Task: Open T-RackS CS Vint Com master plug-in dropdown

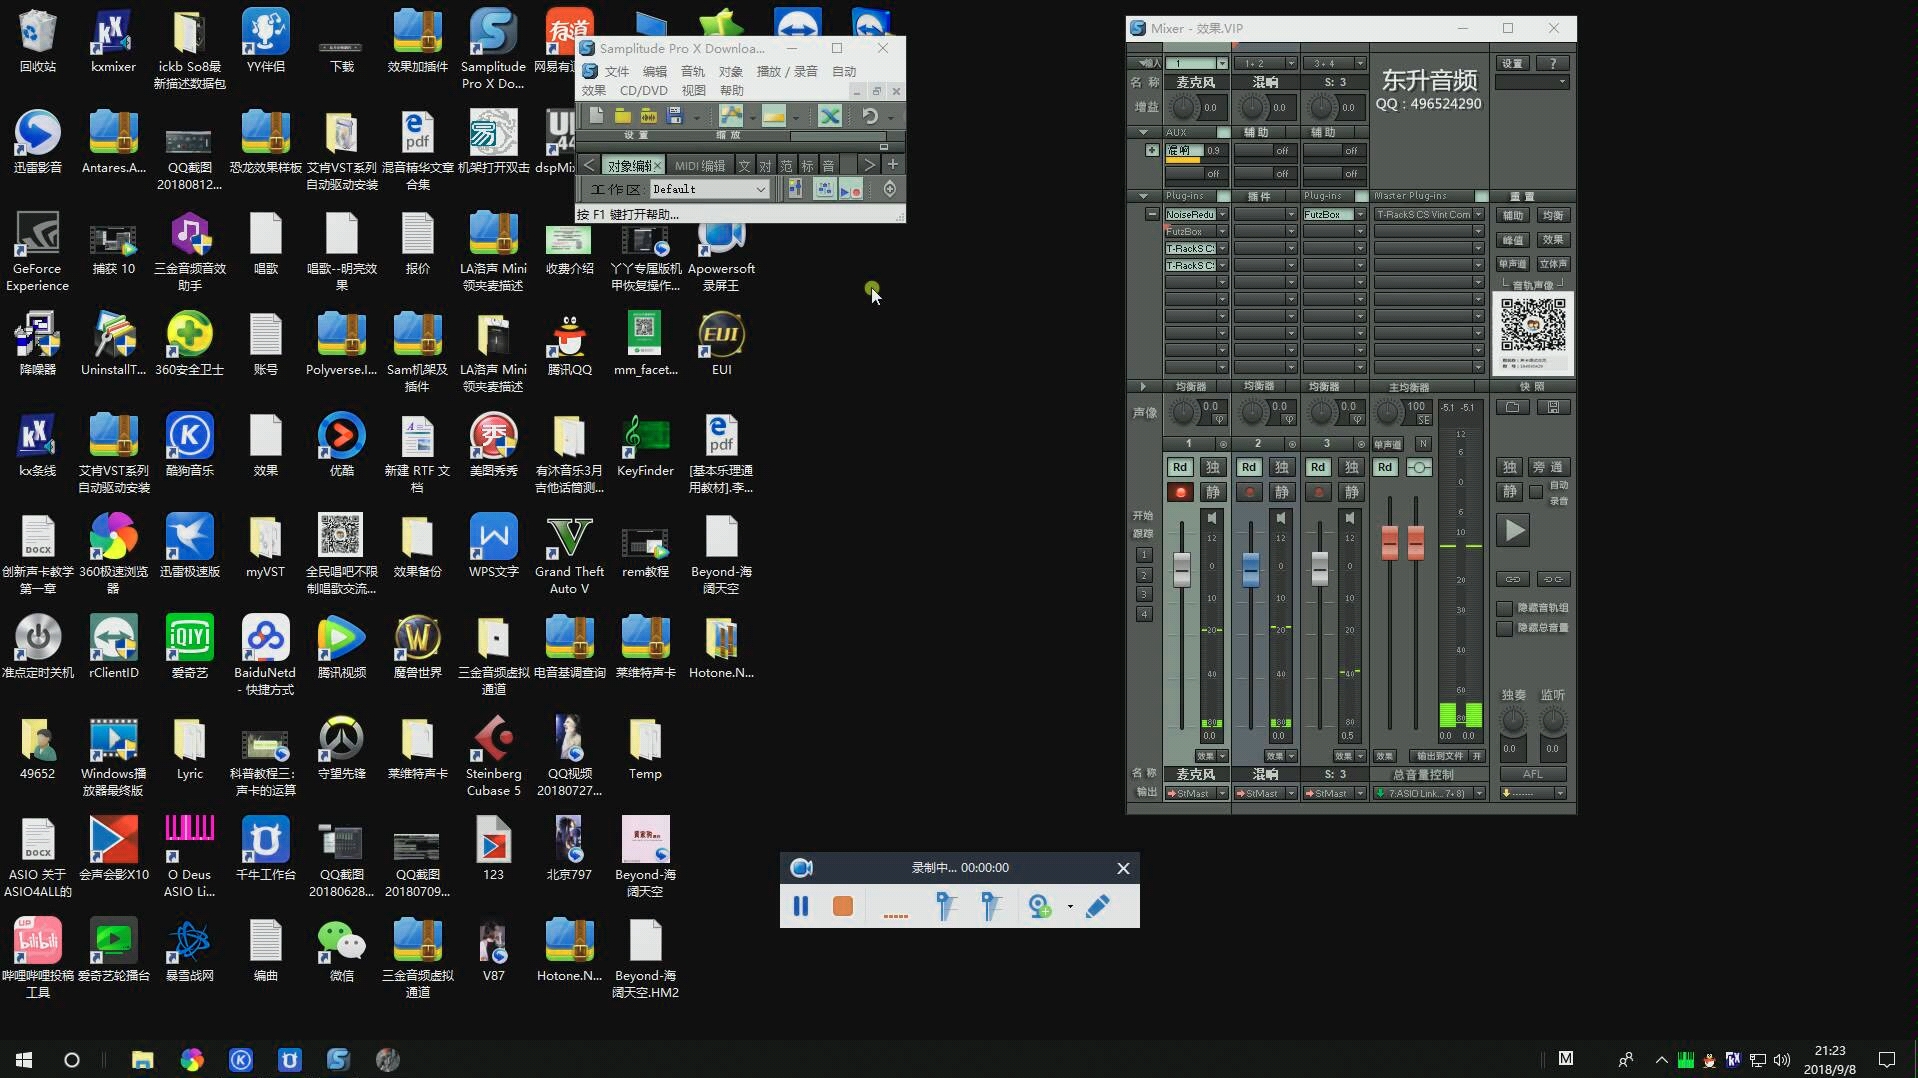Action: click(1478, 214)
